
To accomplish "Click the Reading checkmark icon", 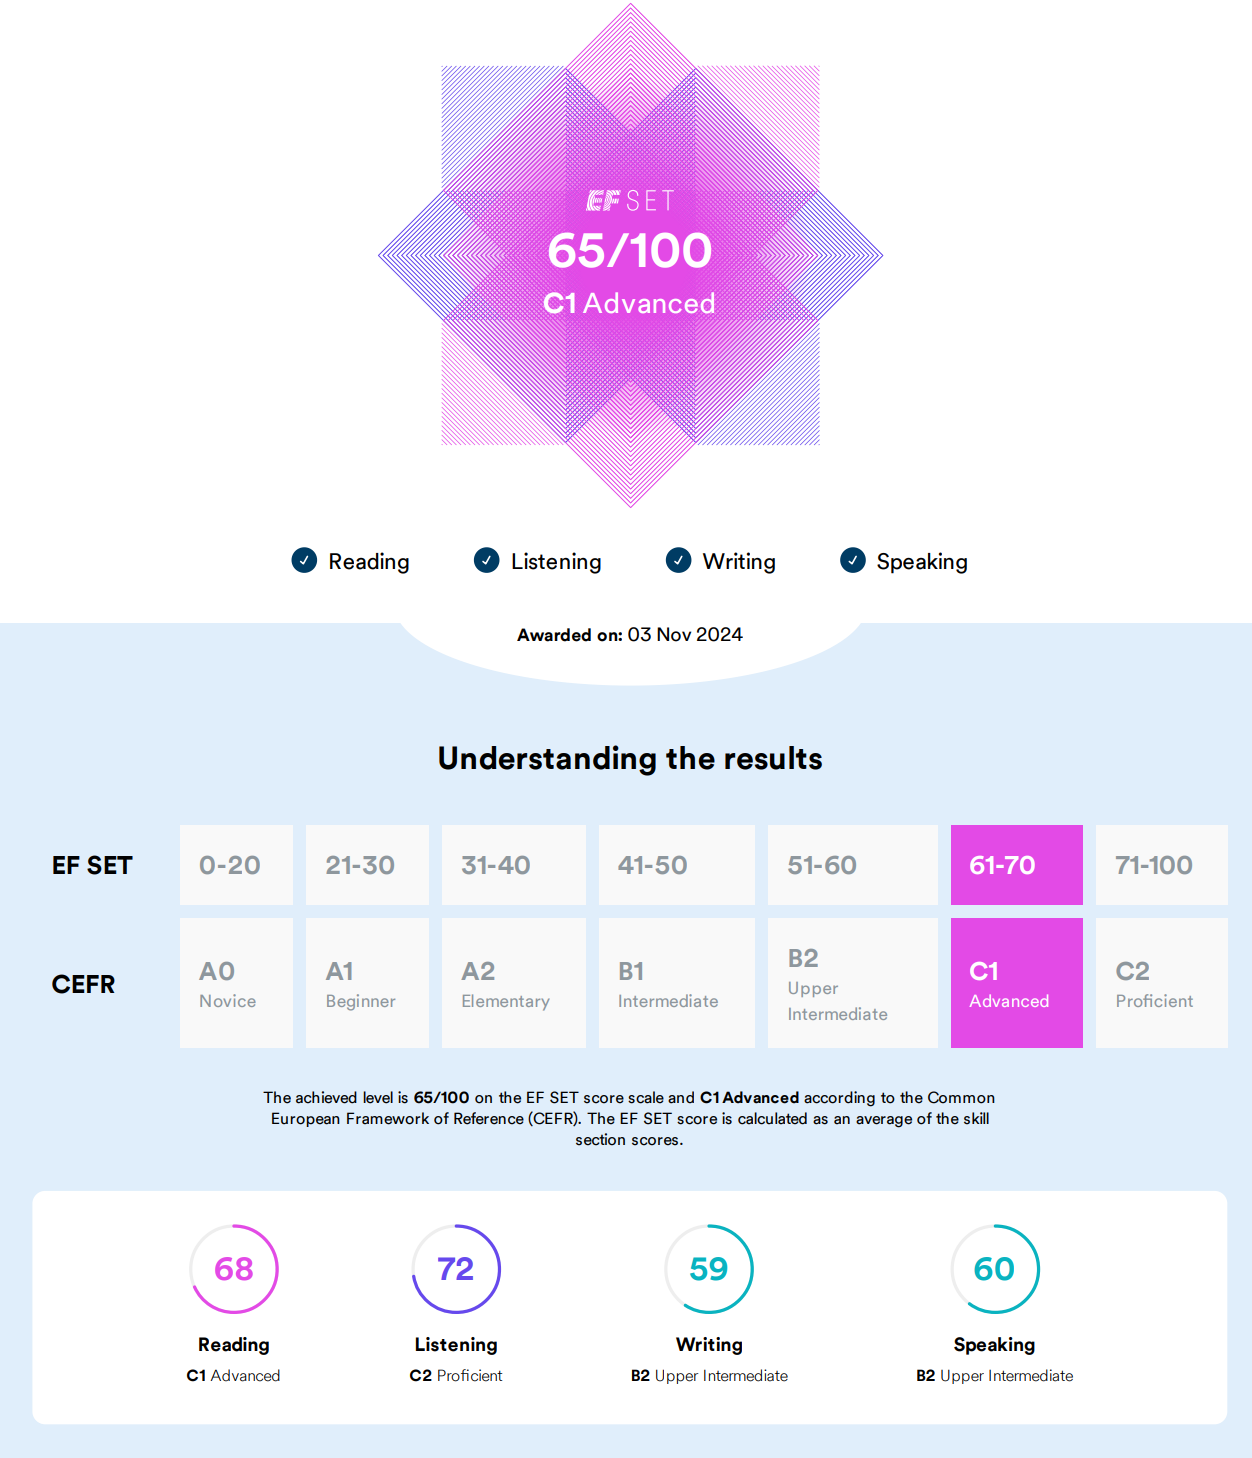I will [304, 560].
